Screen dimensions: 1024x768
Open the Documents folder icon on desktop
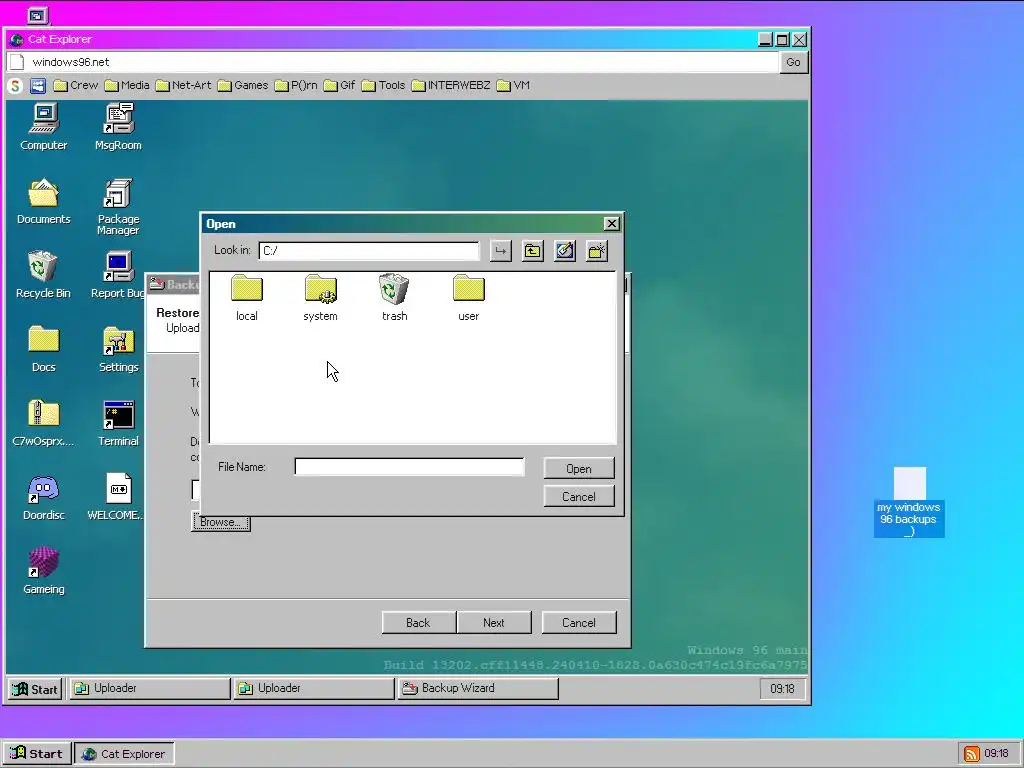[43, 201]
